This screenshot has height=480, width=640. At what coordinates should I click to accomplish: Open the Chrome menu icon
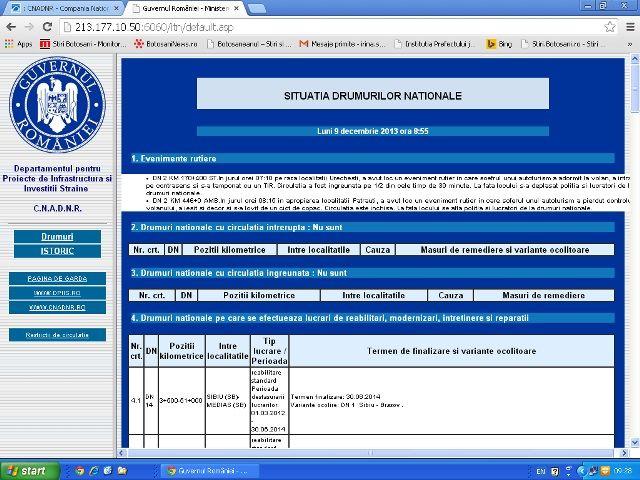[x=629, y=26]
